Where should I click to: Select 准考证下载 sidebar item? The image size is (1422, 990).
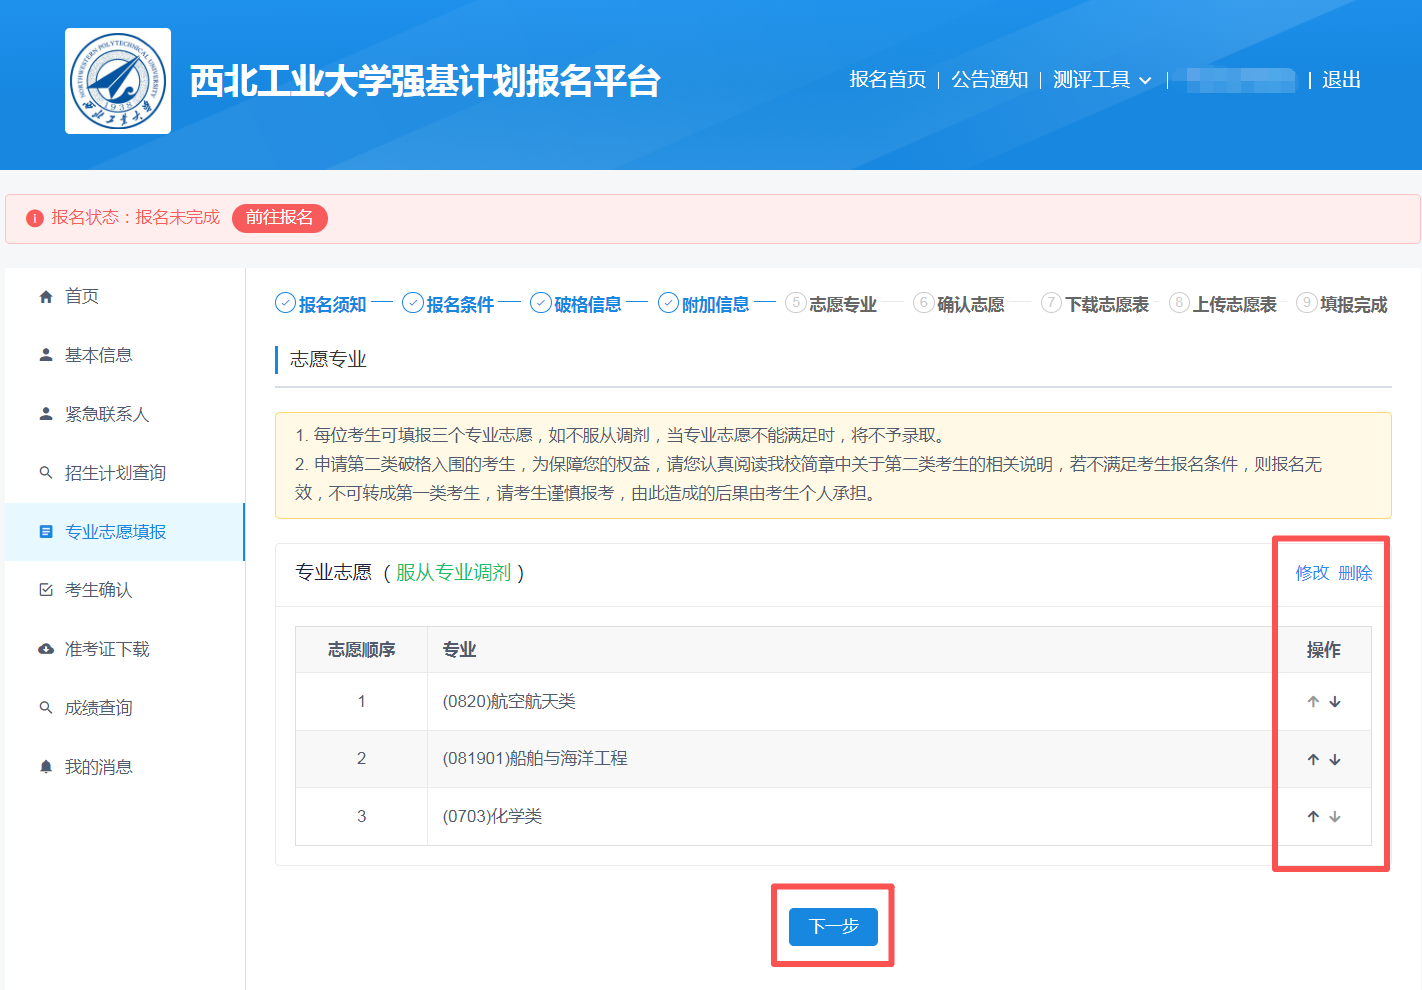coord(107,649)
